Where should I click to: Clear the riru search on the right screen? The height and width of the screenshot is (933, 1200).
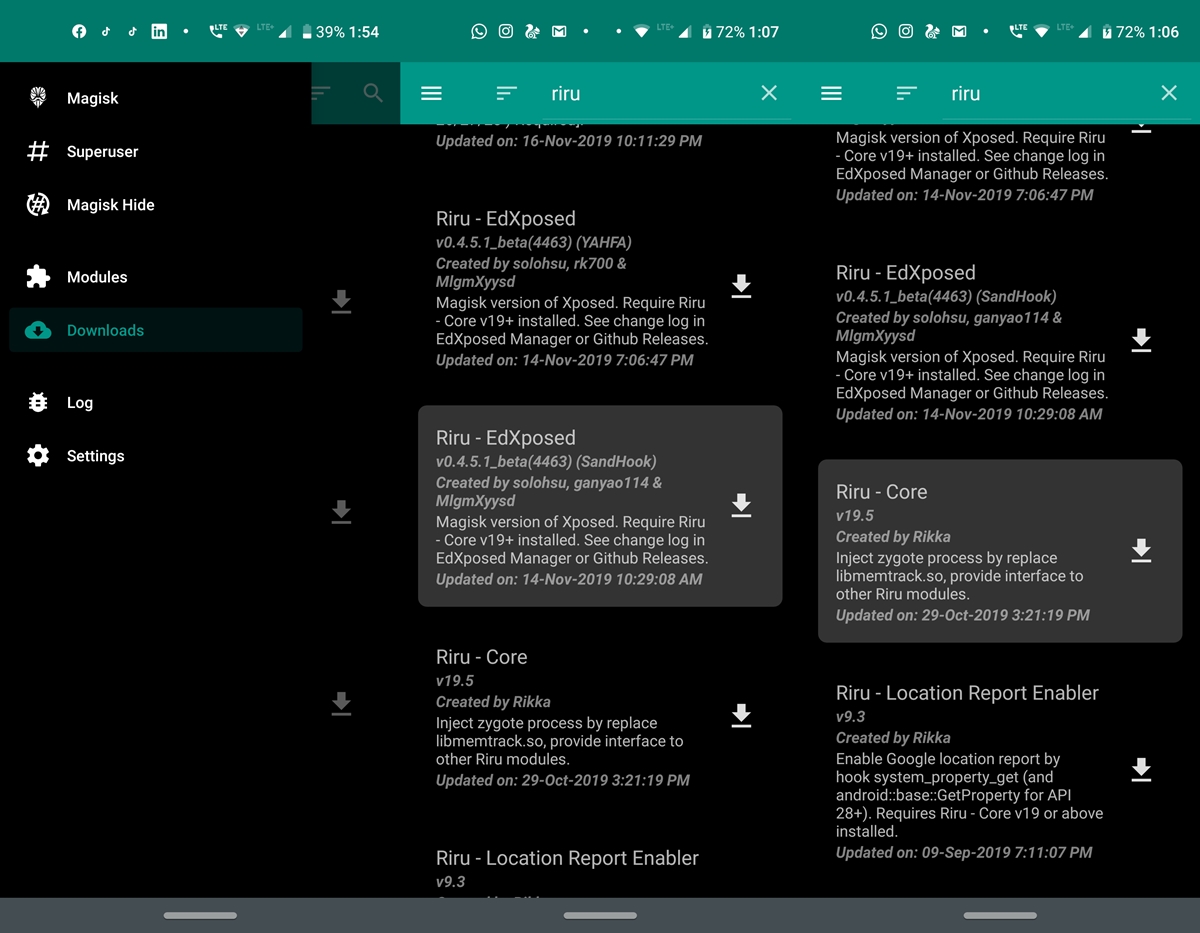pos(1169,93)
